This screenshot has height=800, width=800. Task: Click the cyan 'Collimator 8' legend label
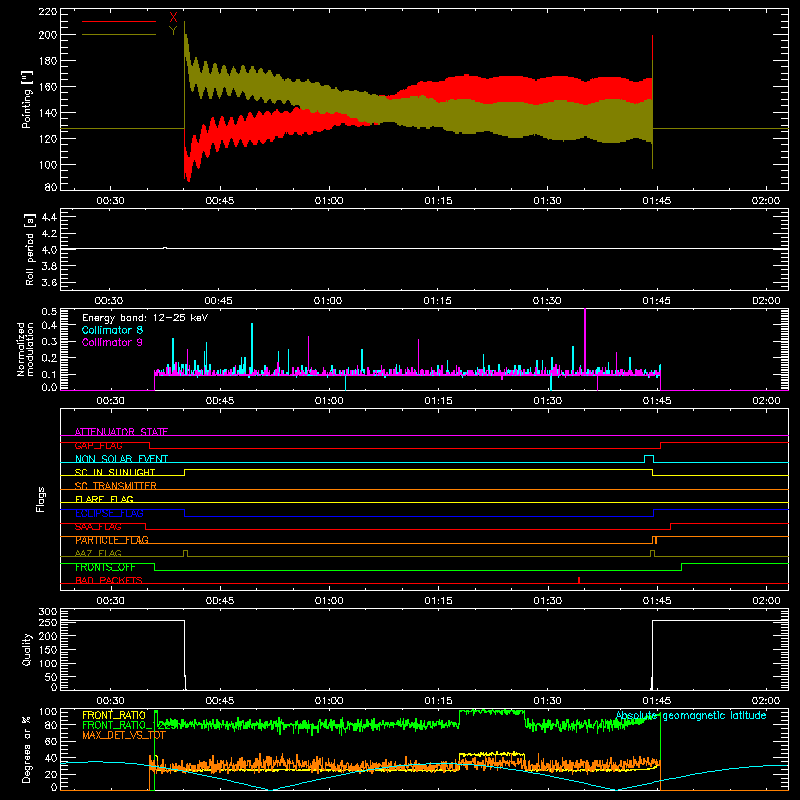(x=112, y=330)
